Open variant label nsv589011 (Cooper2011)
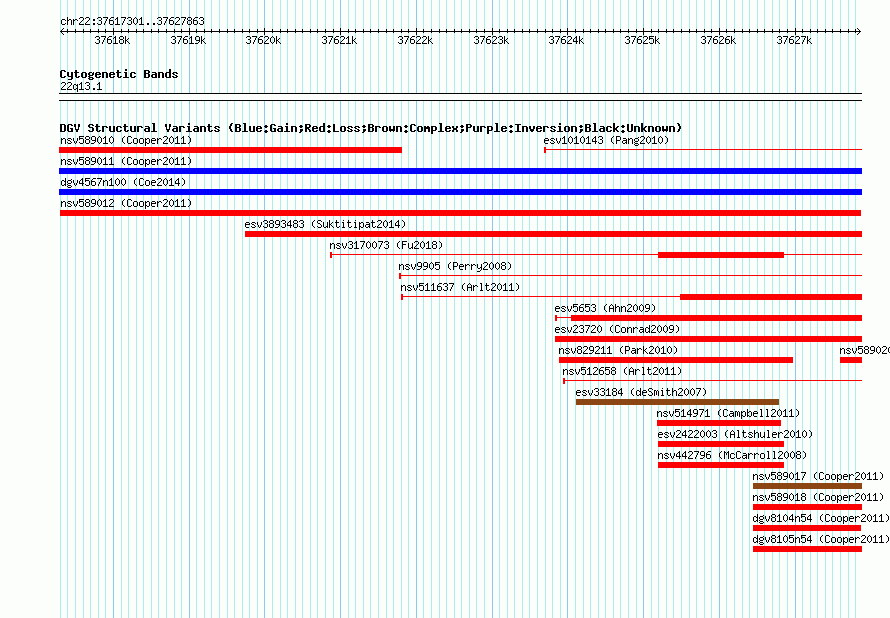Screen dimensions: 890x618 tap(126, 161)
